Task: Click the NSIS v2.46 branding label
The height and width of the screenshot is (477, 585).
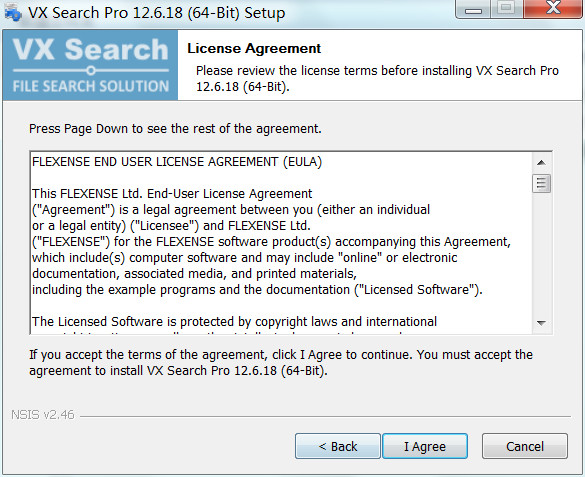Action: (x=43, y=415)
